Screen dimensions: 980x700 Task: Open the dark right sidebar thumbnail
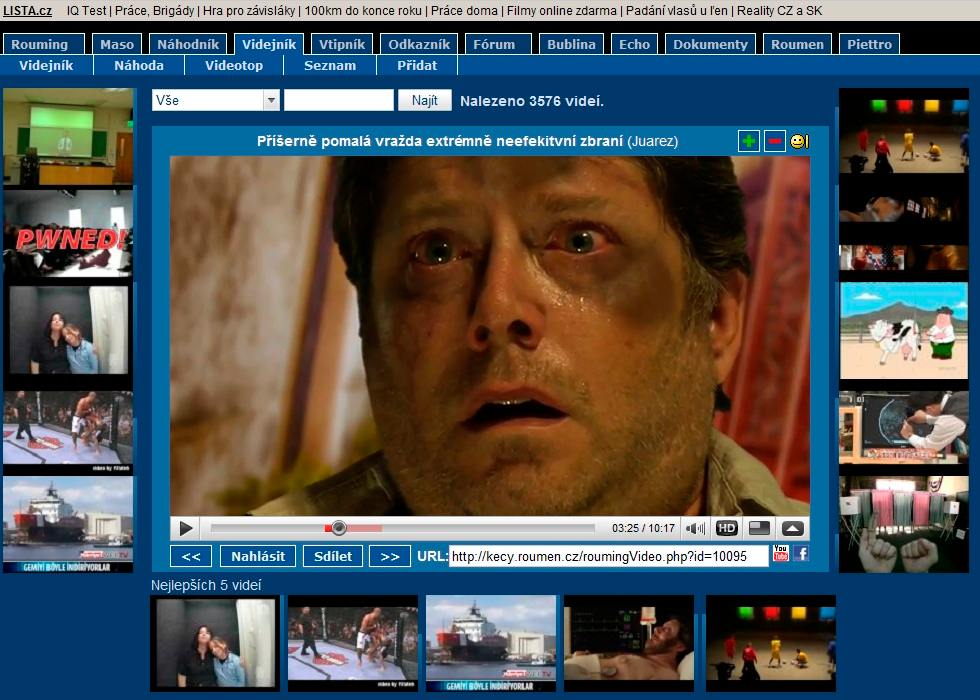coord(904,231)
